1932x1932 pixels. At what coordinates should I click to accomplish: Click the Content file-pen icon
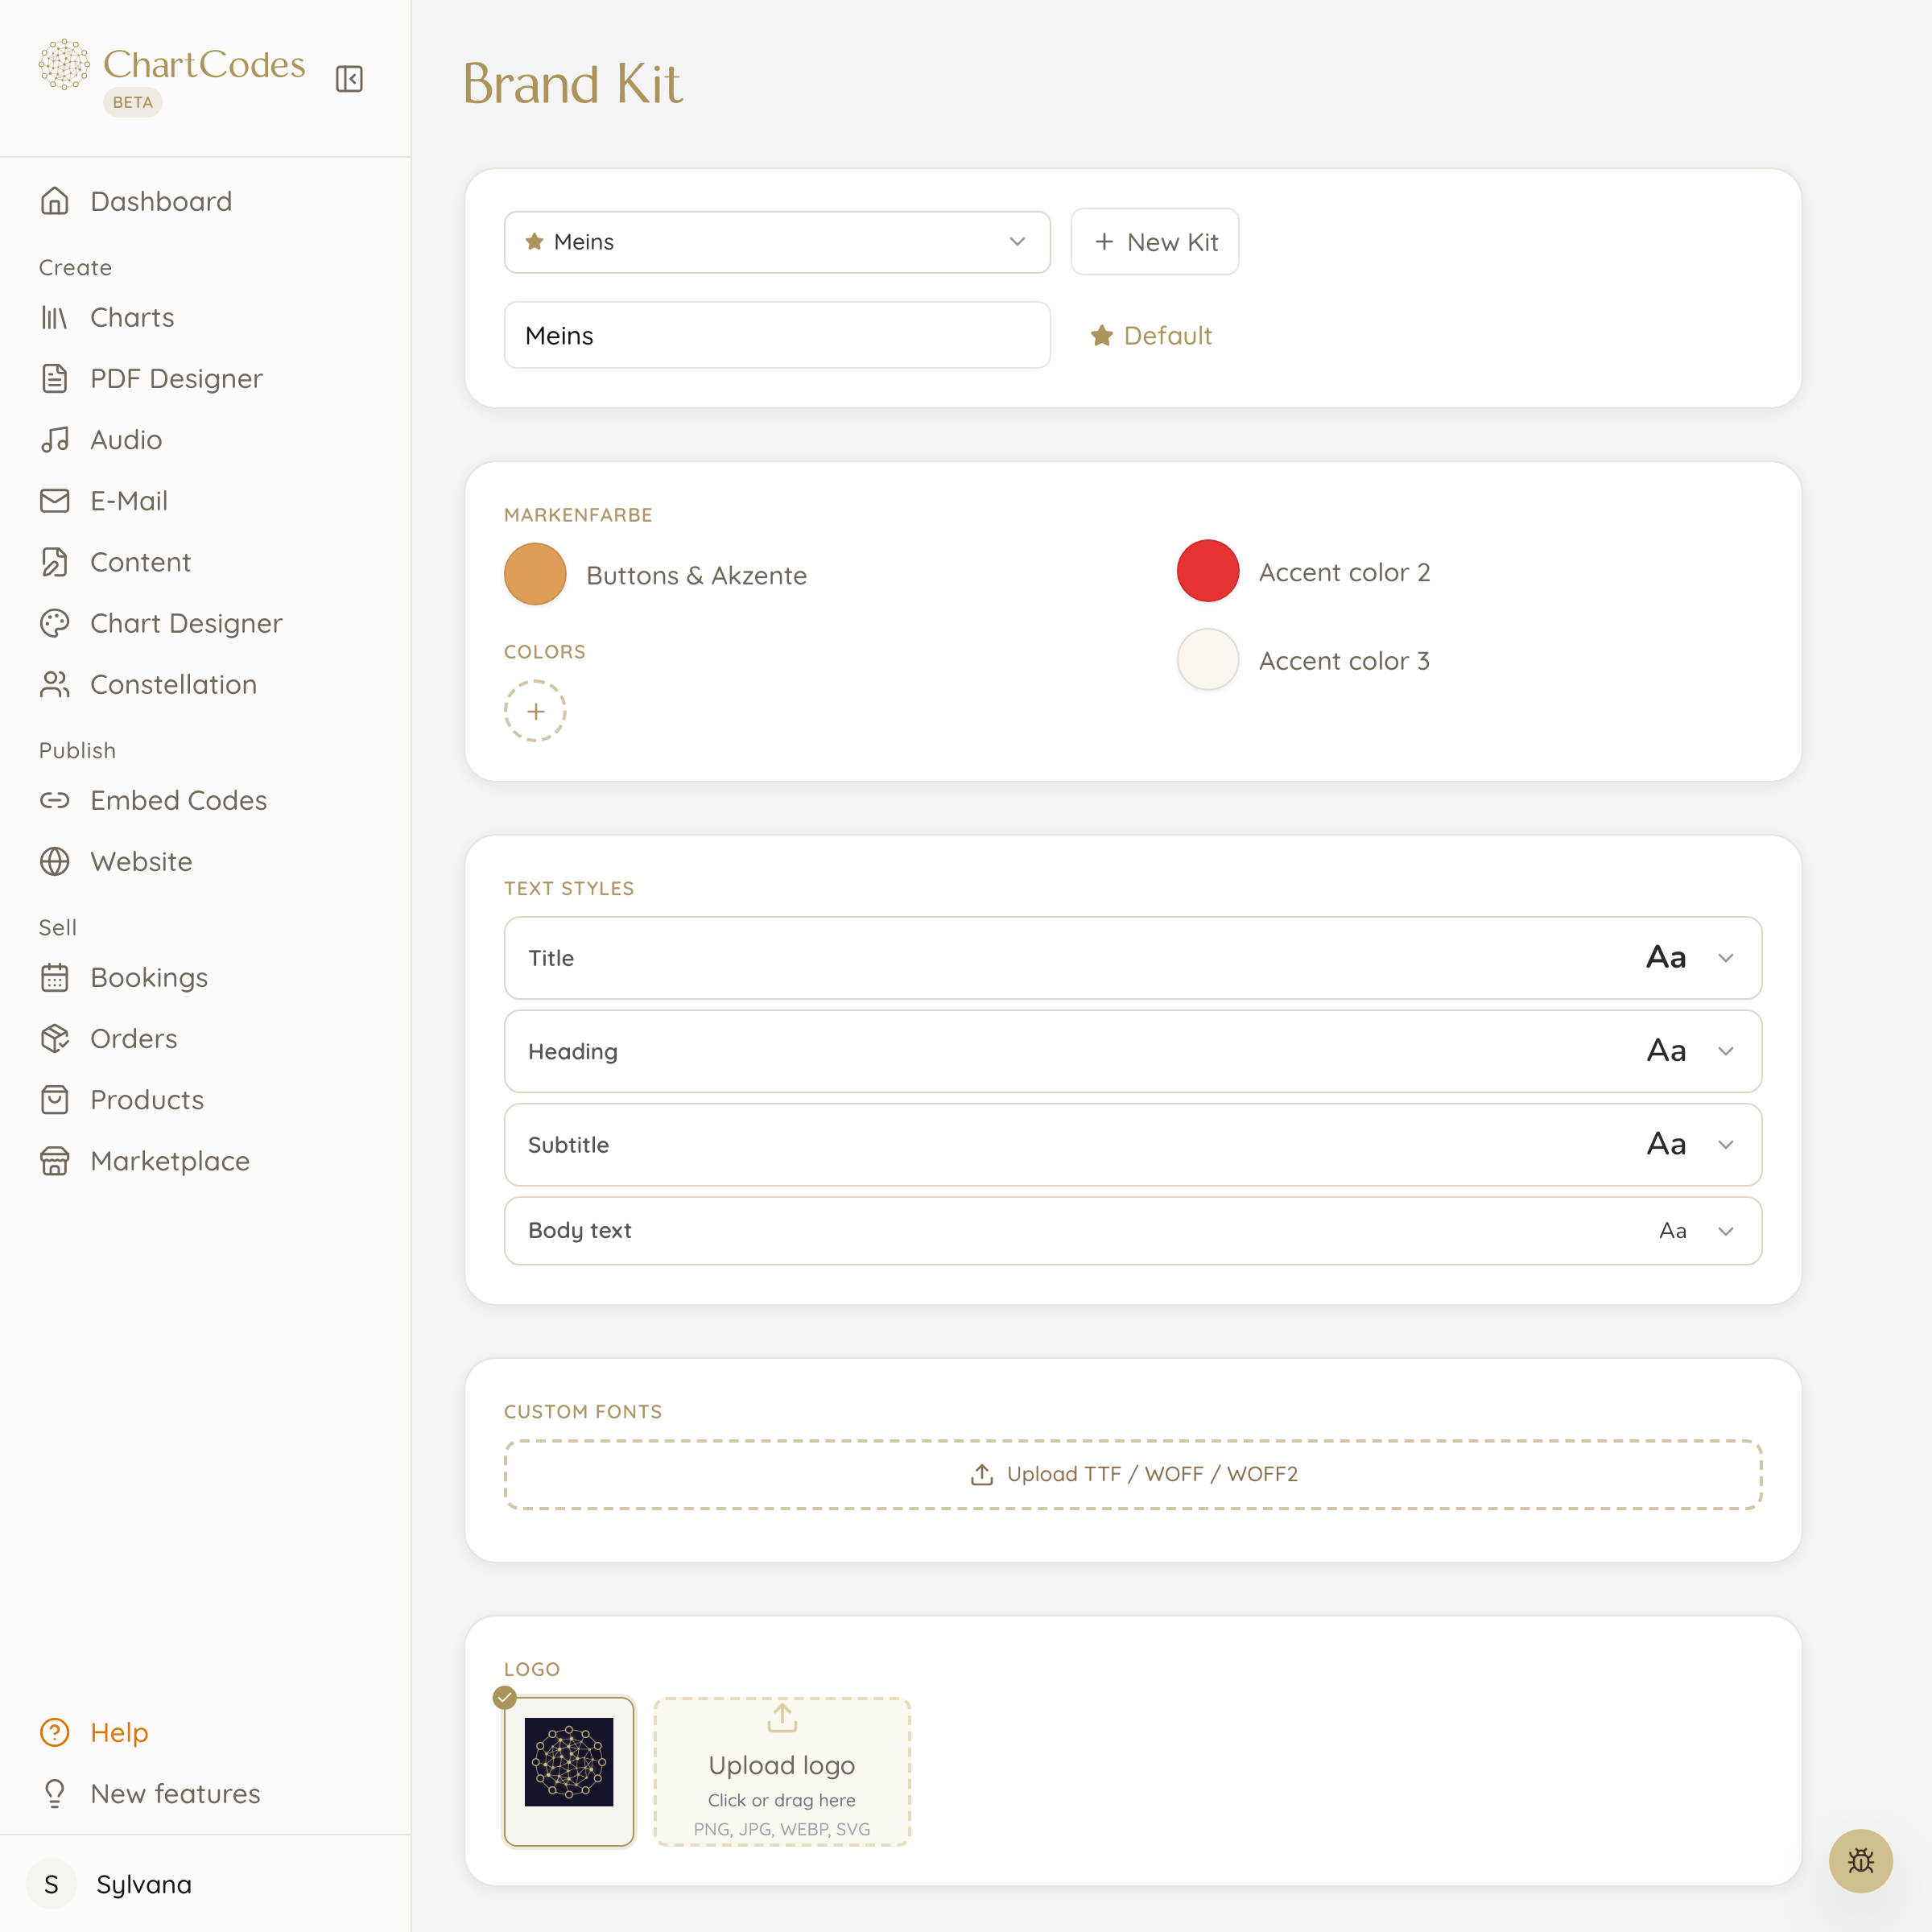[x=55, y=562]
